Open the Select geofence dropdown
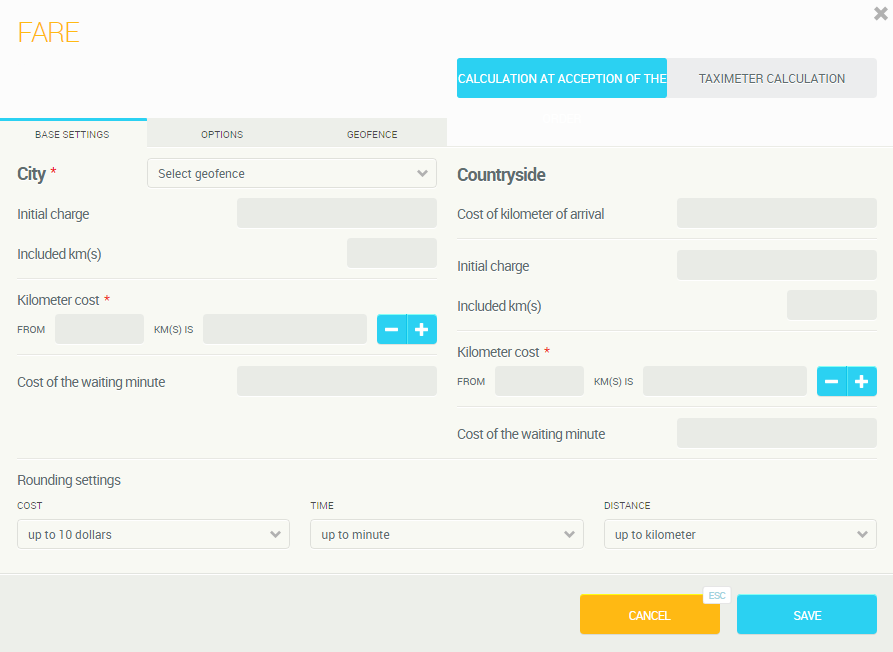Viewport: 893px width, 652px height. pyautogui.click(x=291, y=173)
